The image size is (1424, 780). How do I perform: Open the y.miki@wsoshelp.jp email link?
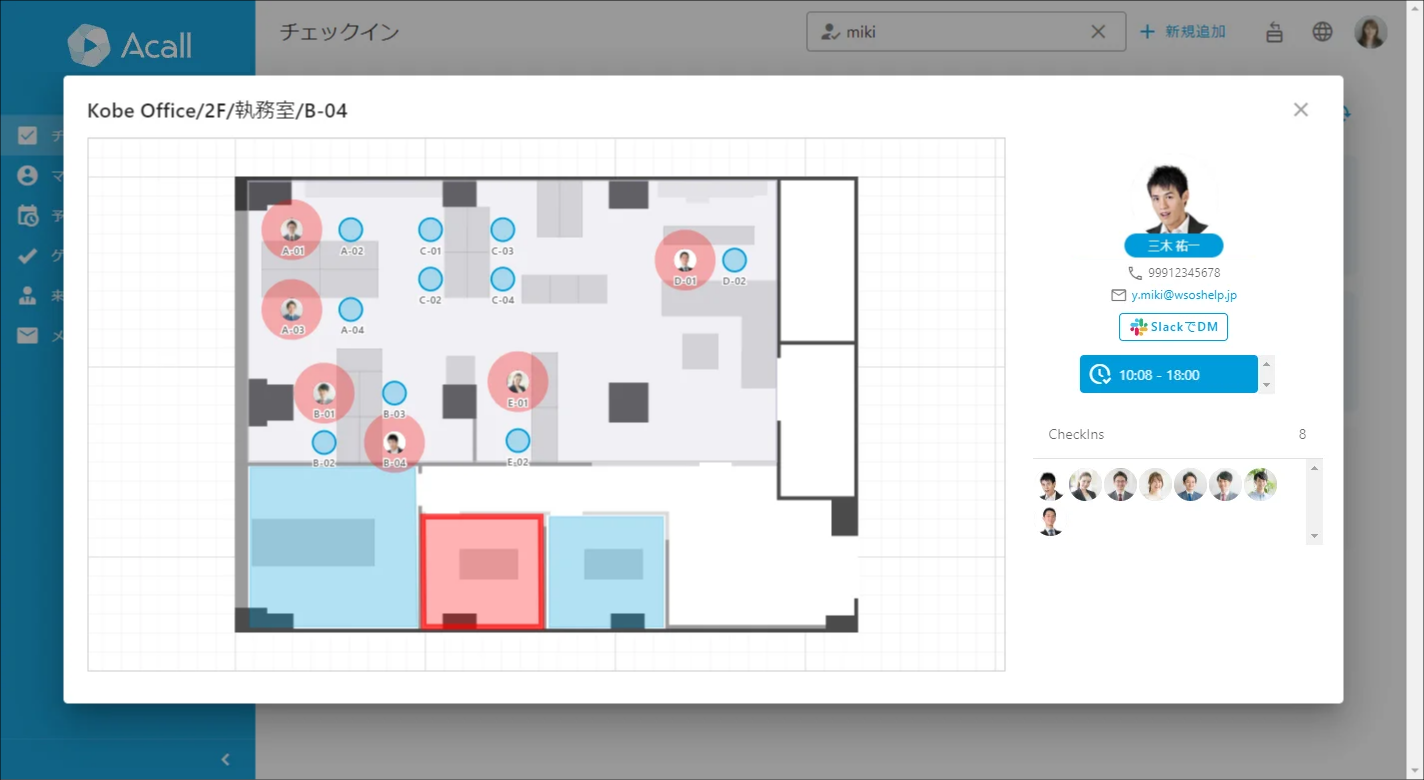tap(1183, 295)
